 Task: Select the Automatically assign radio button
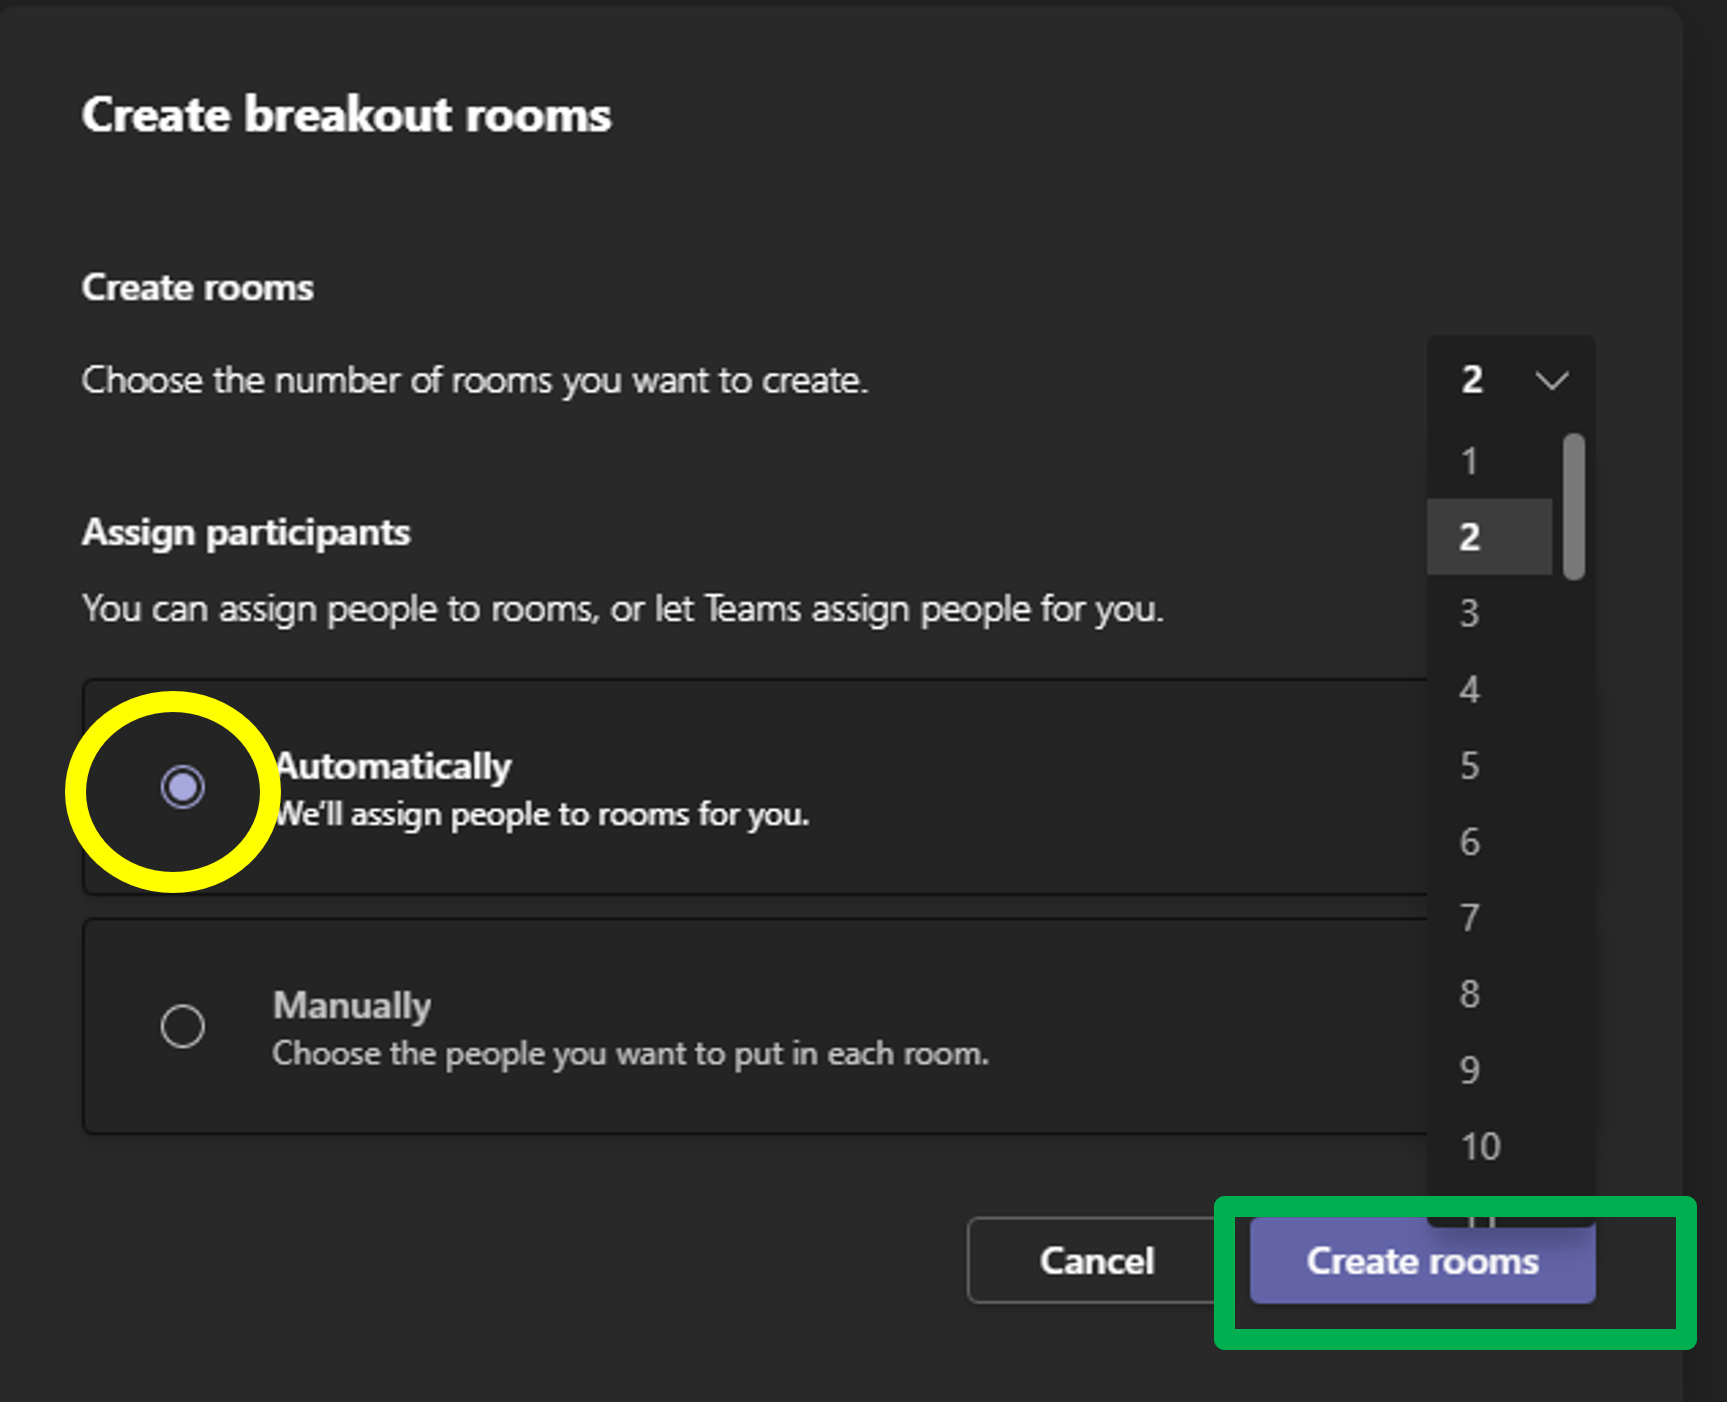(x=182, y=787)
